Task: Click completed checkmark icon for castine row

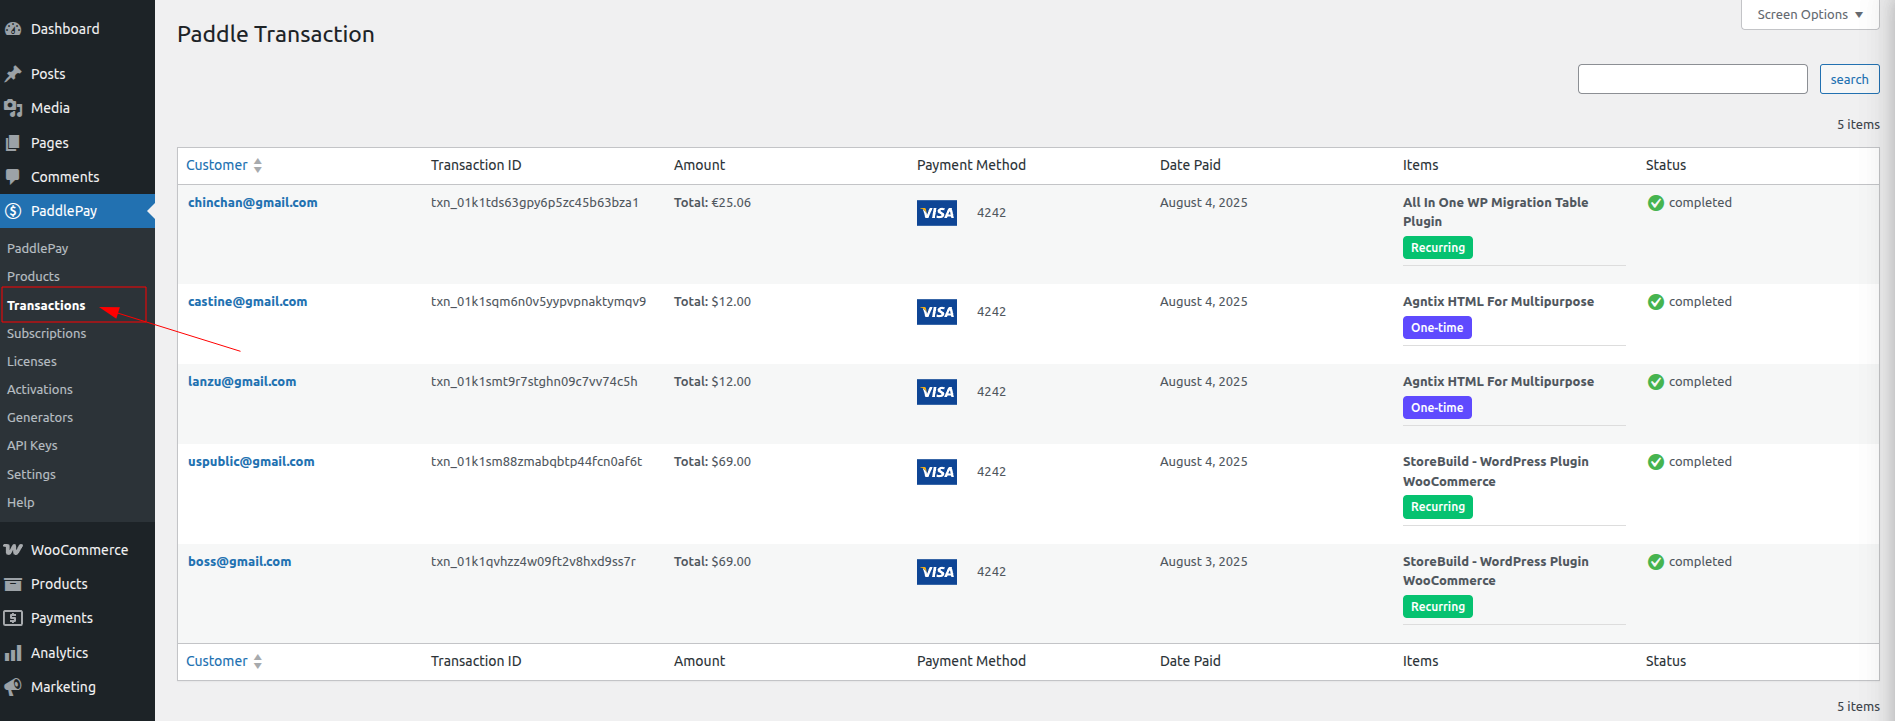Action: [x=1656, y=302]
